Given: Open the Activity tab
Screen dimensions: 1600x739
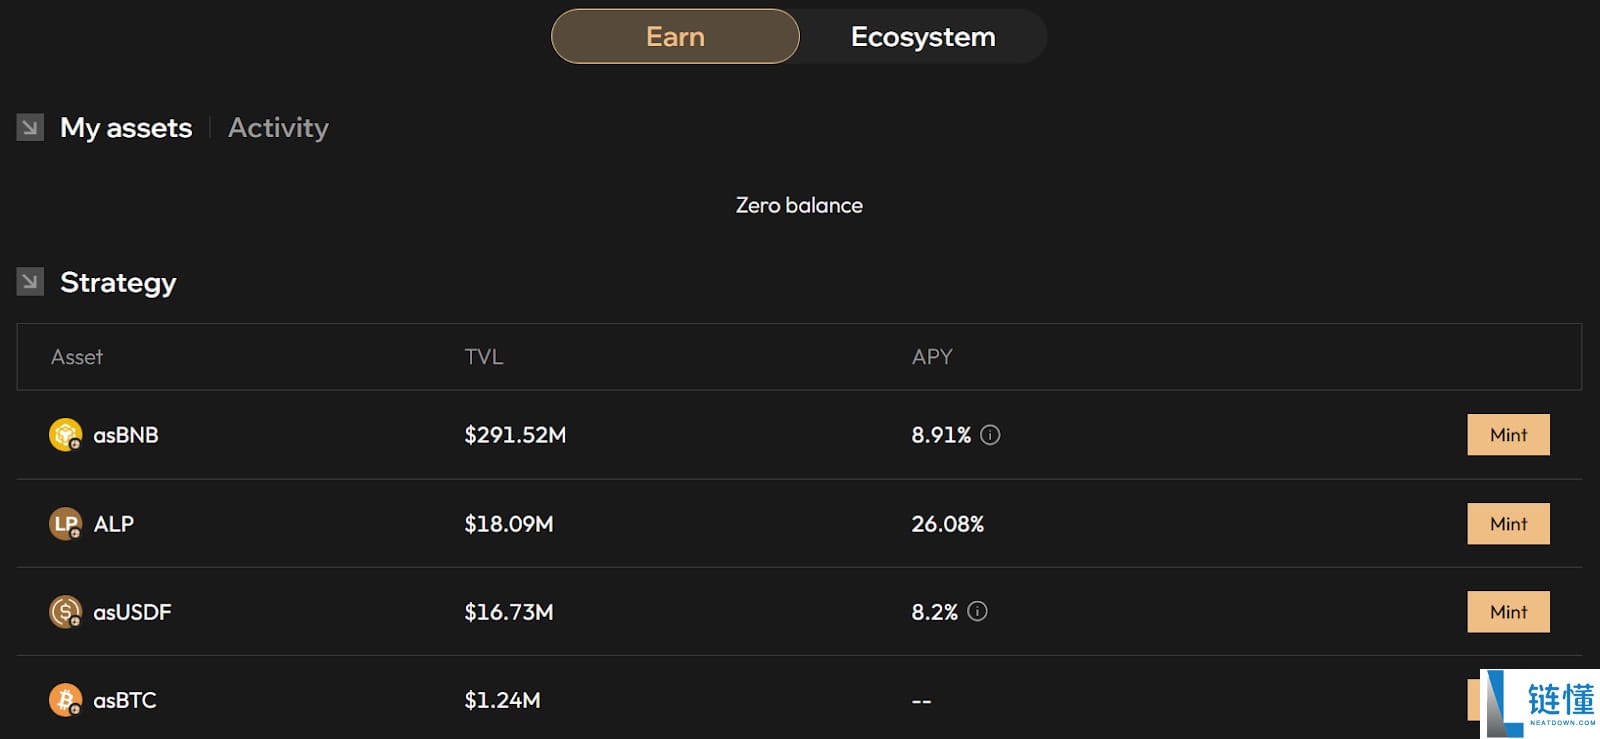Looking at the screenshot, I should [278, 128].
